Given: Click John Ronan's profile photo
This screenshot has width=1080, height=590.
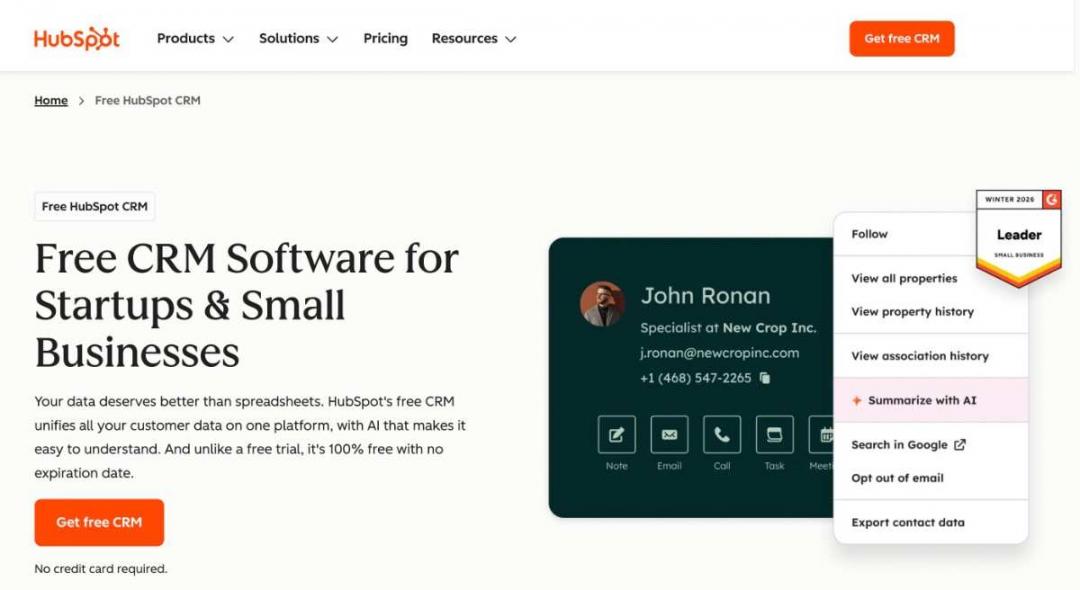Looking at the screenshot, I should click(602, 304).
